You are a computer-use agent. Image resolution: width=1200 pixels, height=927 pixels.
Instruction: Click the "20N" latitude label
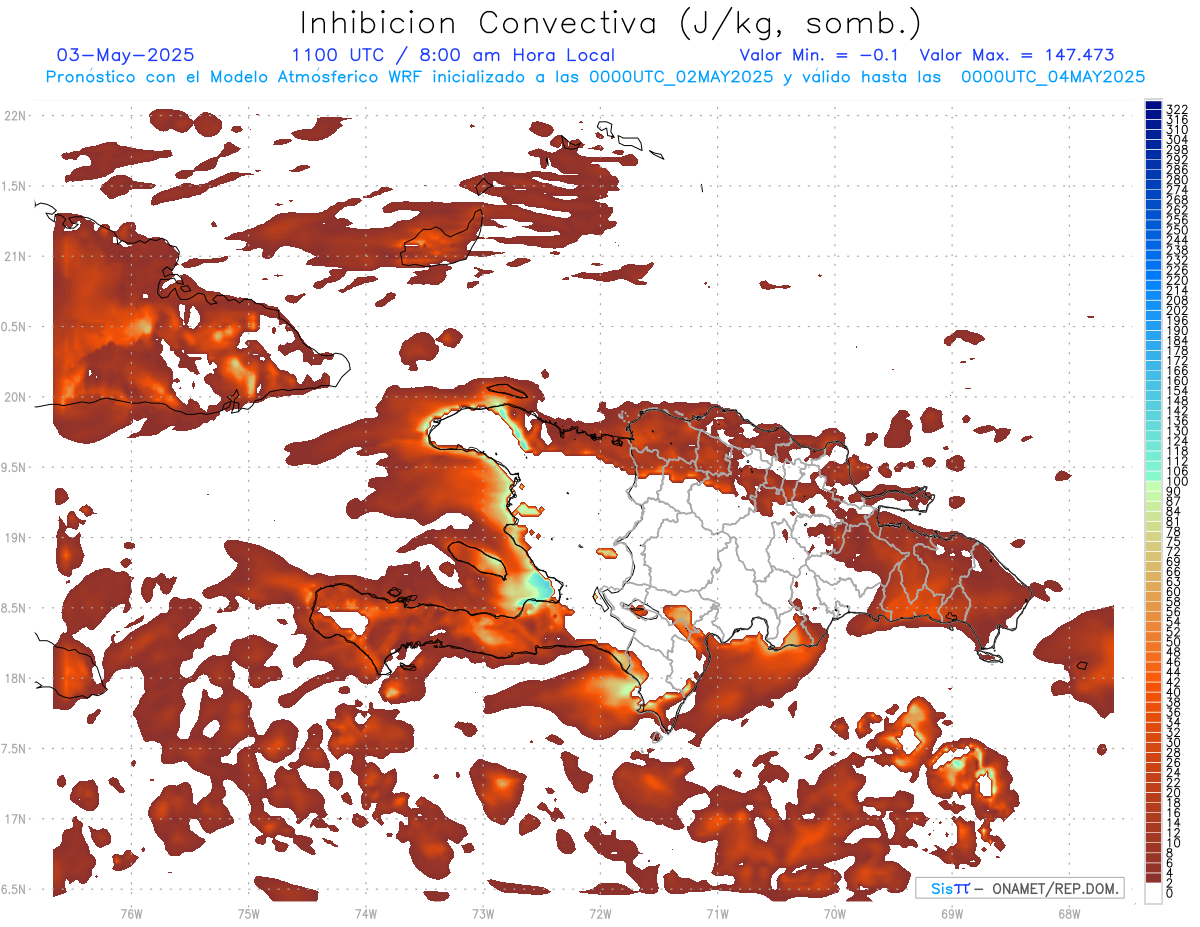pos(17,397)
